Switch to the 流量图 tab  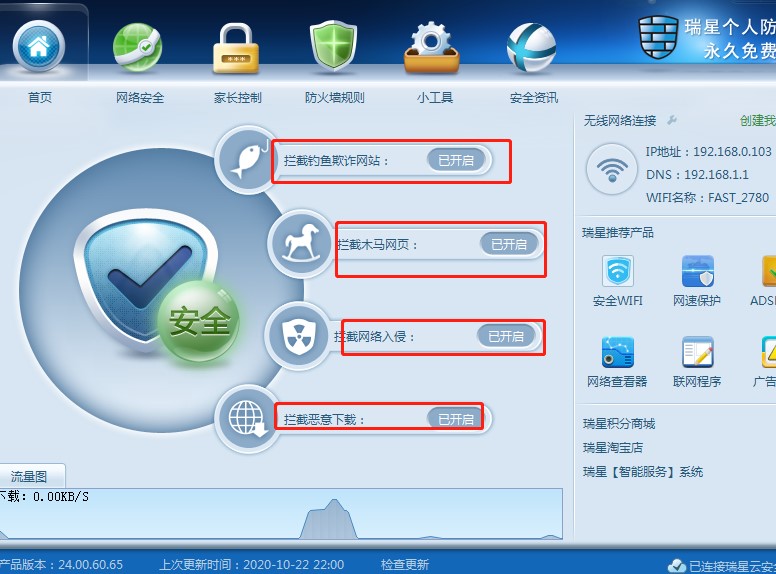[x=29, y=476]
